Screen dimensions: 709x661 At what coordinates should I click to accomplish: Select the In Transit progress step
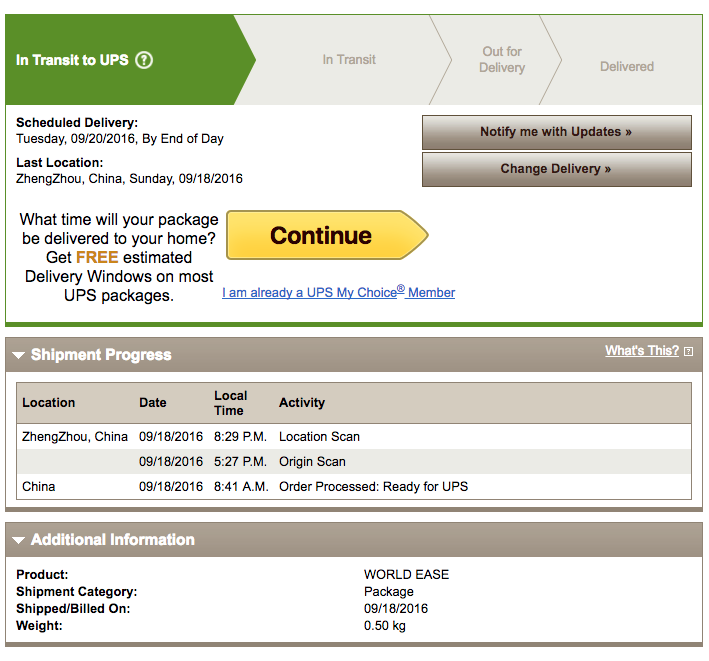tap(349, 60)
